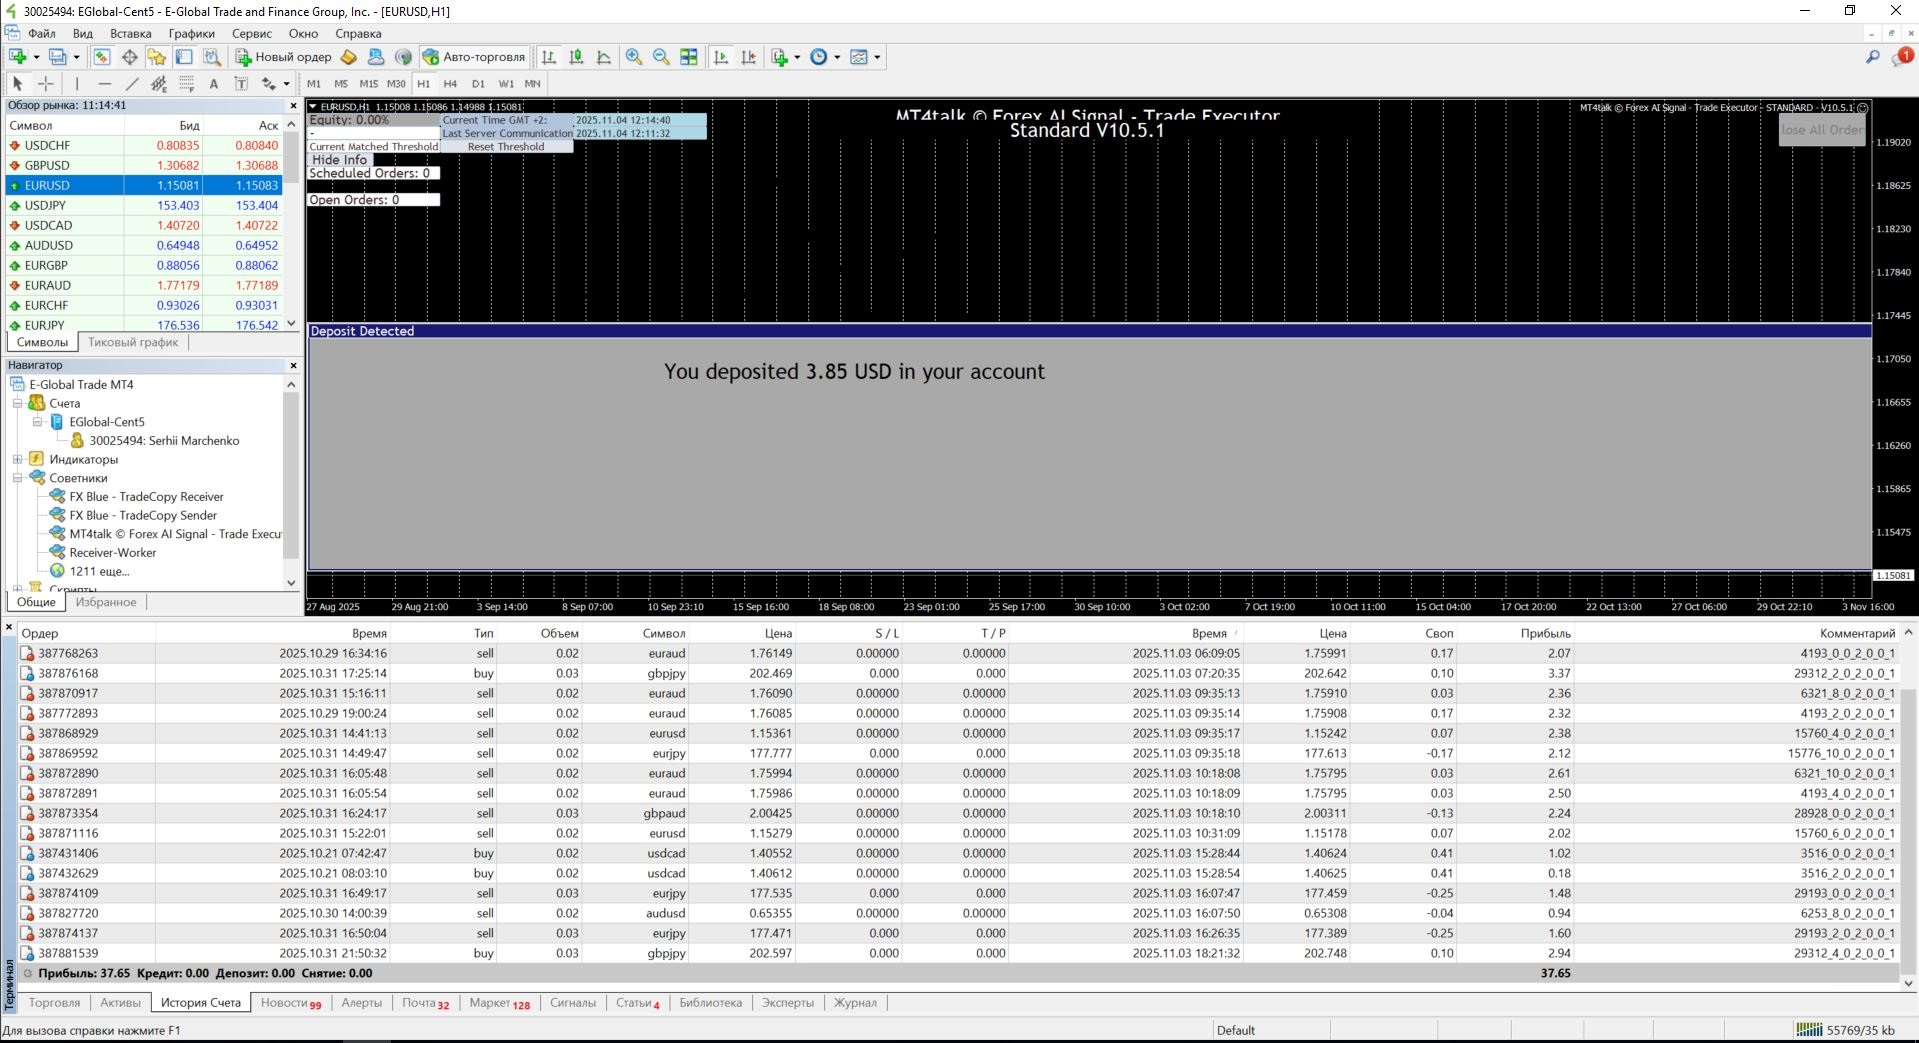Select the text label tool (A)
The height and width of the screenshot is (1043, 1919).
coord(213,84)
